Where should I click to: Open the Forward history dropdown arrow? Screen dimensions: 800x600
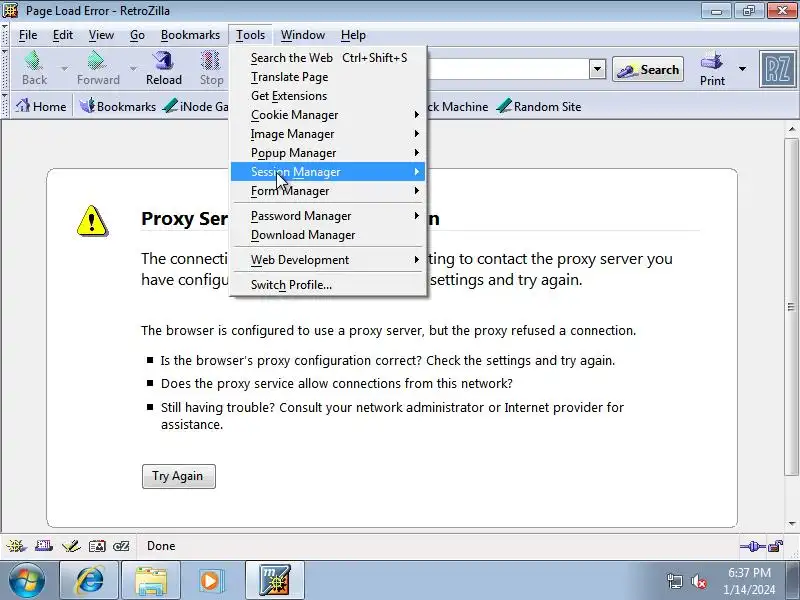[x=133, y=68]
